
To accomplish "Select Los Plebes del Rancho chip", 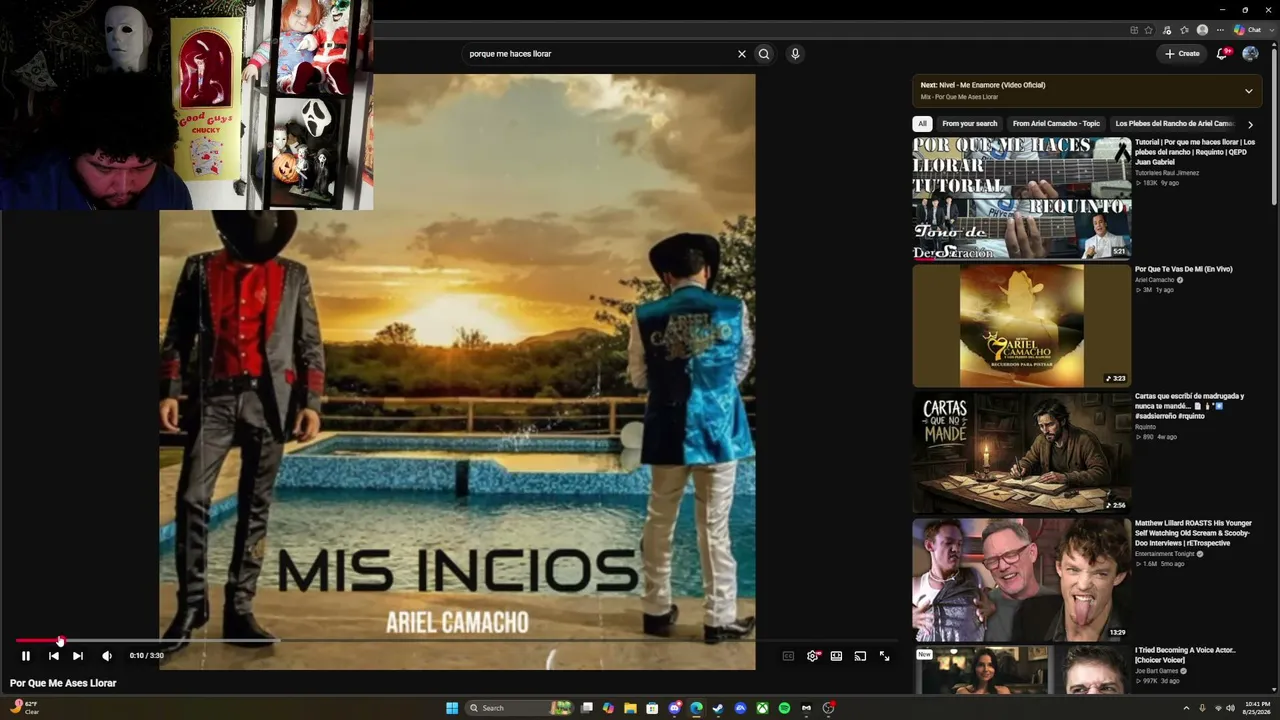I will click(x=1174, y=124).
